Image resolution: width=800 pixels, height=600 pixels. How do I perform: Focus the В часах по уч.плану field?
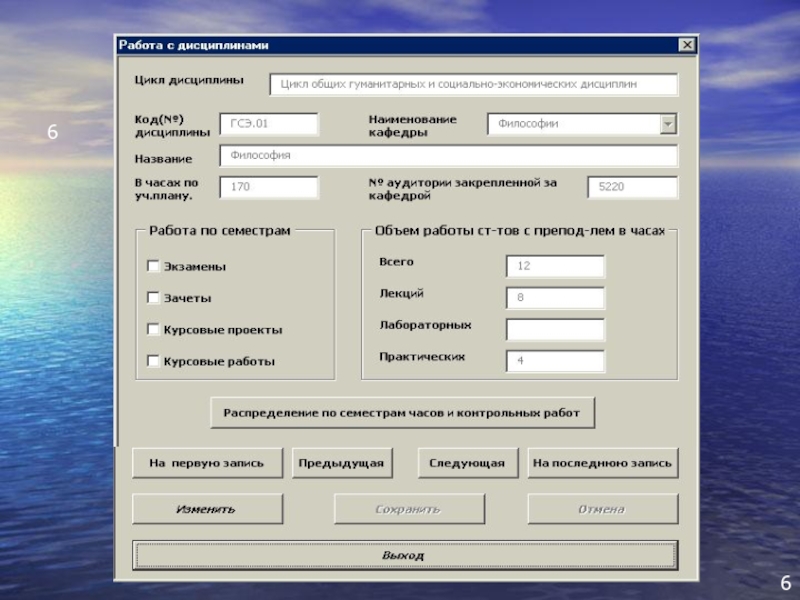(269, 187)
